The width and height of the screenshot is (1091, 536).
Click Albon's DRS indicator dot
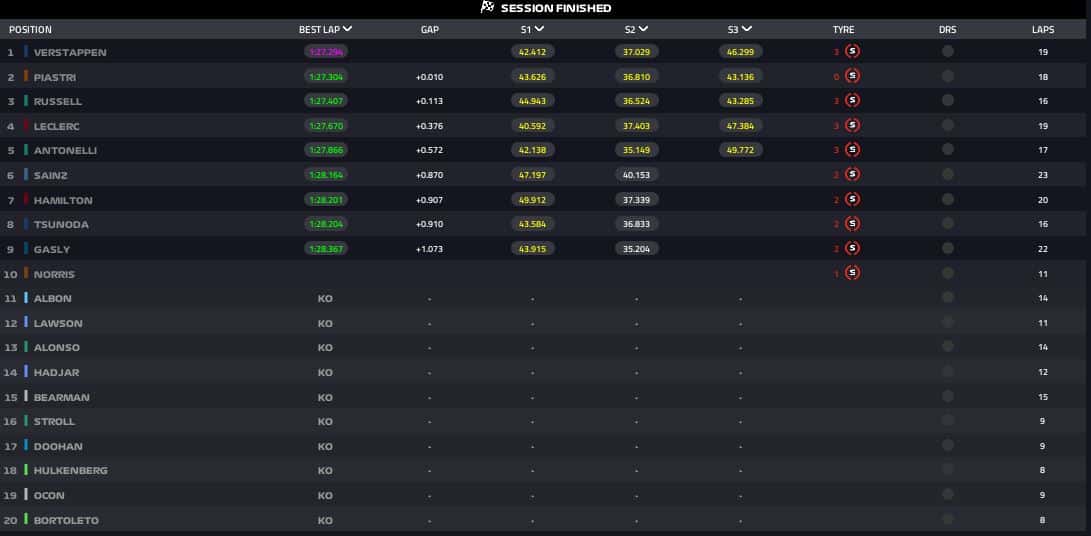(948, 297)
